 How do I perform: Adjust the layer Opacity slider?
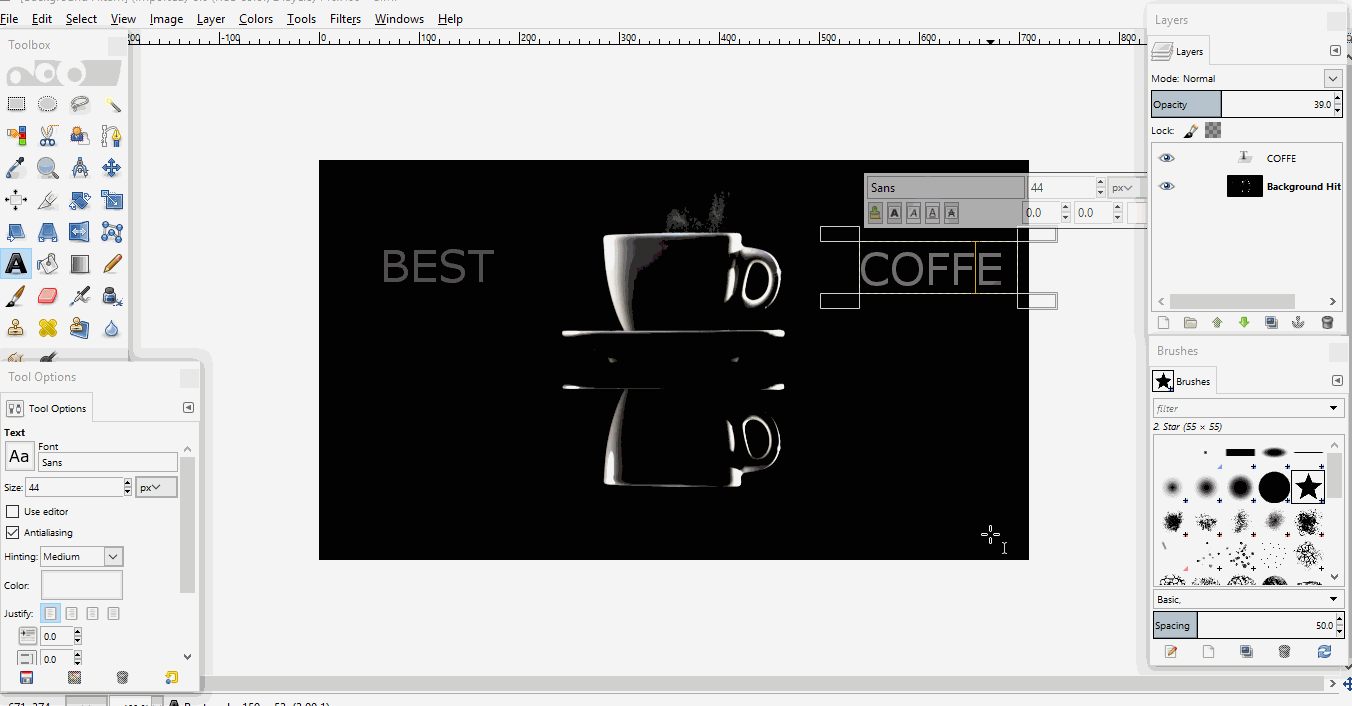1242,104
